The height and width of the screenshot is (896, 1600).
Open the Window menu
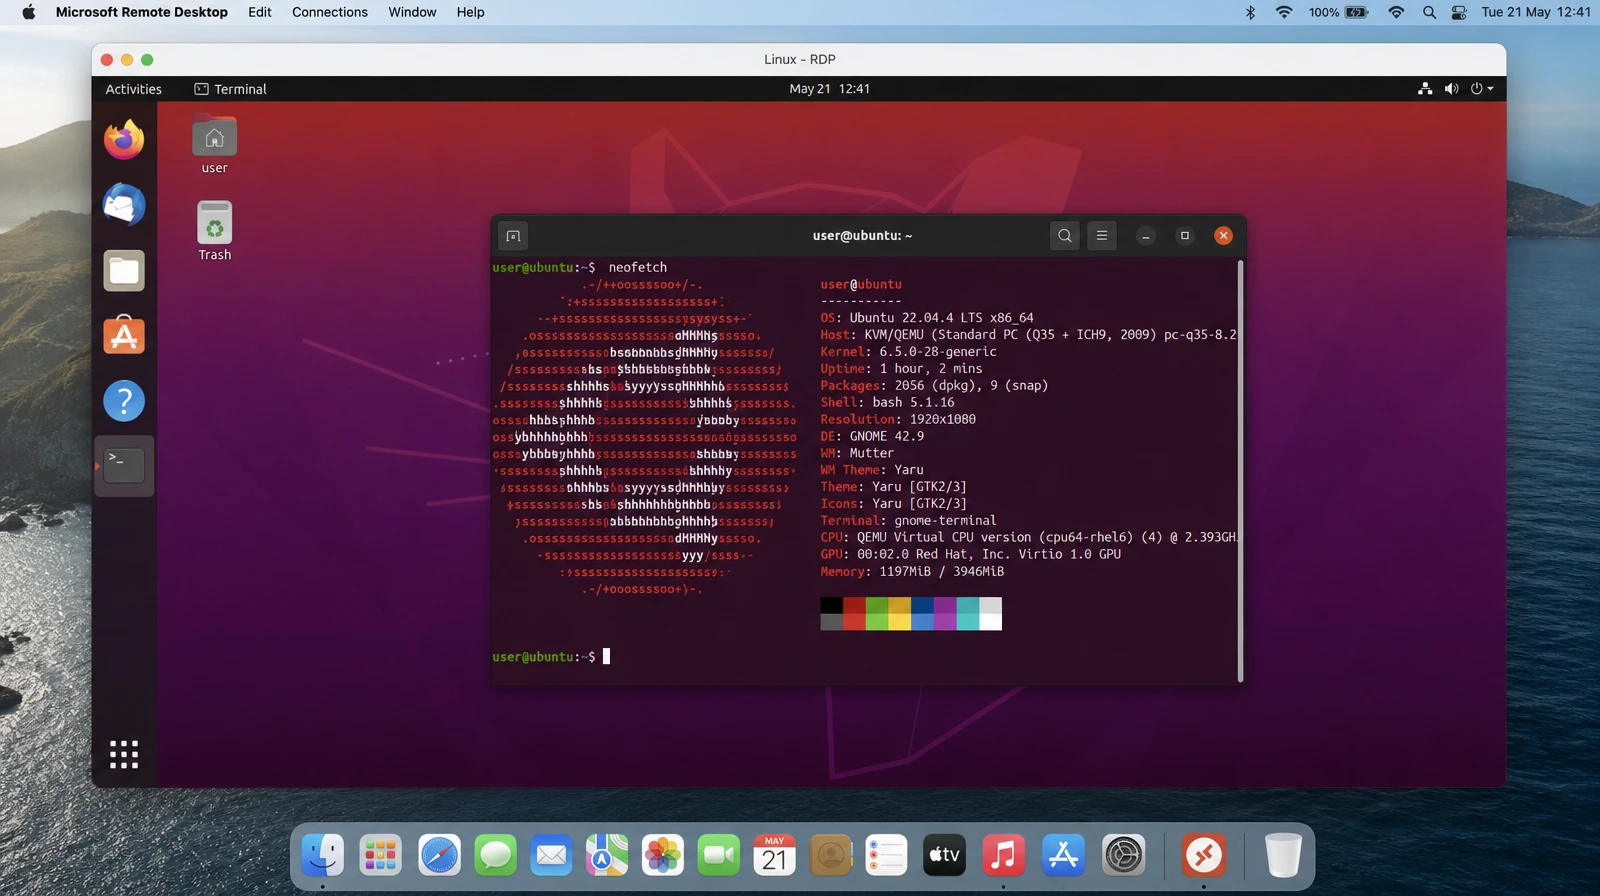pyautogui.click(x=412, y=12)
